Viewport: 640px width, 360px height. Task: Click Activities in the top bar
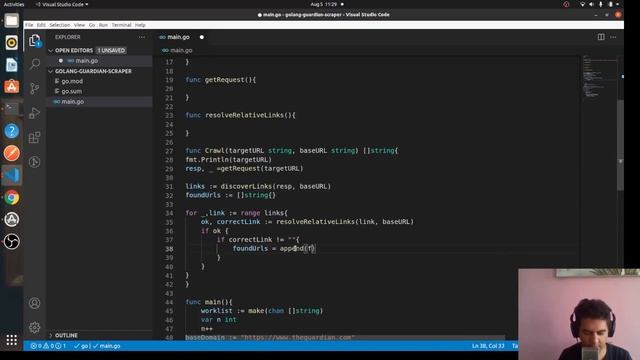pos(13,4)
